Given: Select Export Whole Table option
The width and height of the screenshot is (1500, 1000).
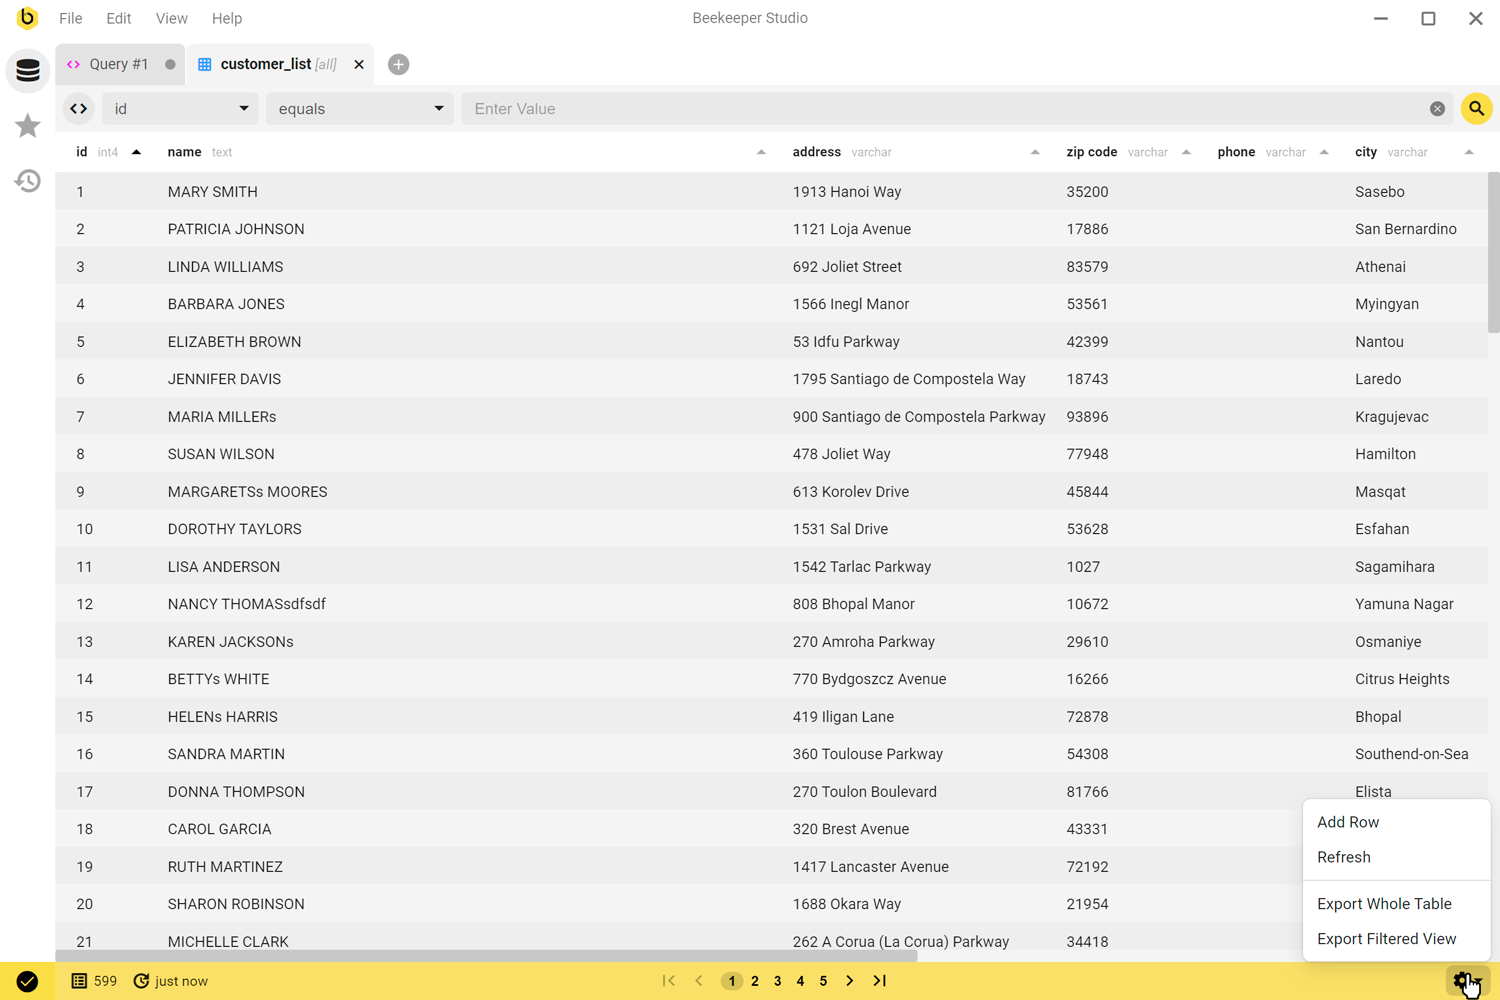Looking at the screenshot, I should (1396, 904).
